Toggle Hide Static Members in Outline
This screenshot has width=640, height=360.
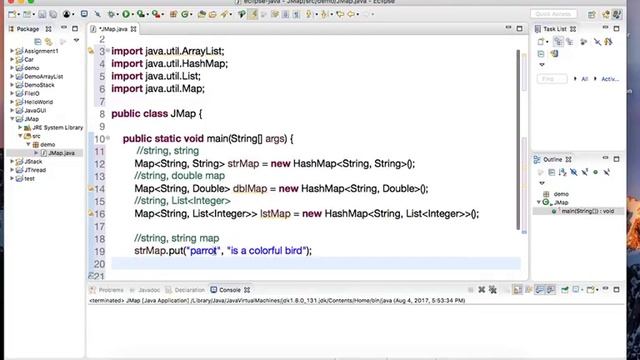(x=584, y=172)
